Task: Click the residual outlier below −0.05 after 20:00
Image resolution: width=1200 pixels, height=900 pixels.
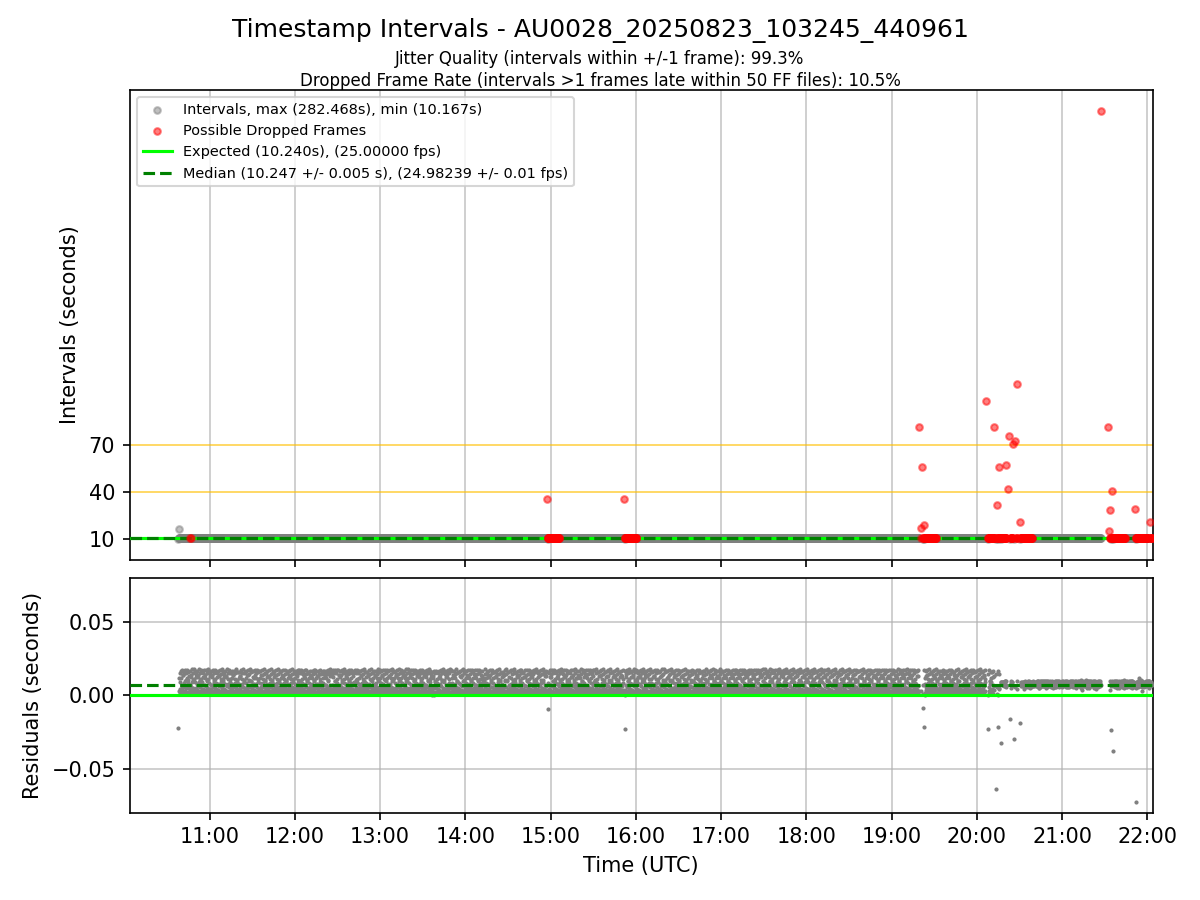Action: (996, 789)
